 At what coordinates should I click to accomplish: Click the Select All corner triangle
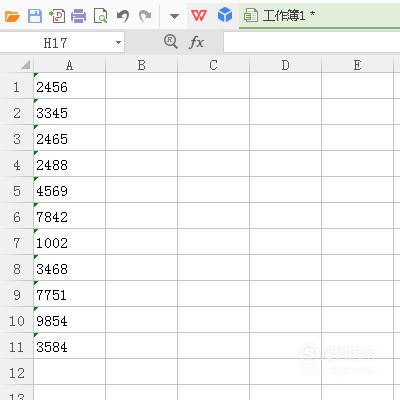25,64
